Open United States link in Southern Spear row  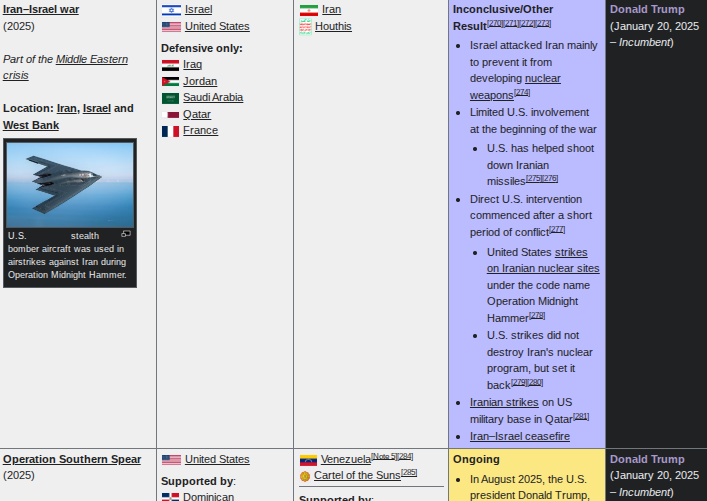click(x=217, y=460)
